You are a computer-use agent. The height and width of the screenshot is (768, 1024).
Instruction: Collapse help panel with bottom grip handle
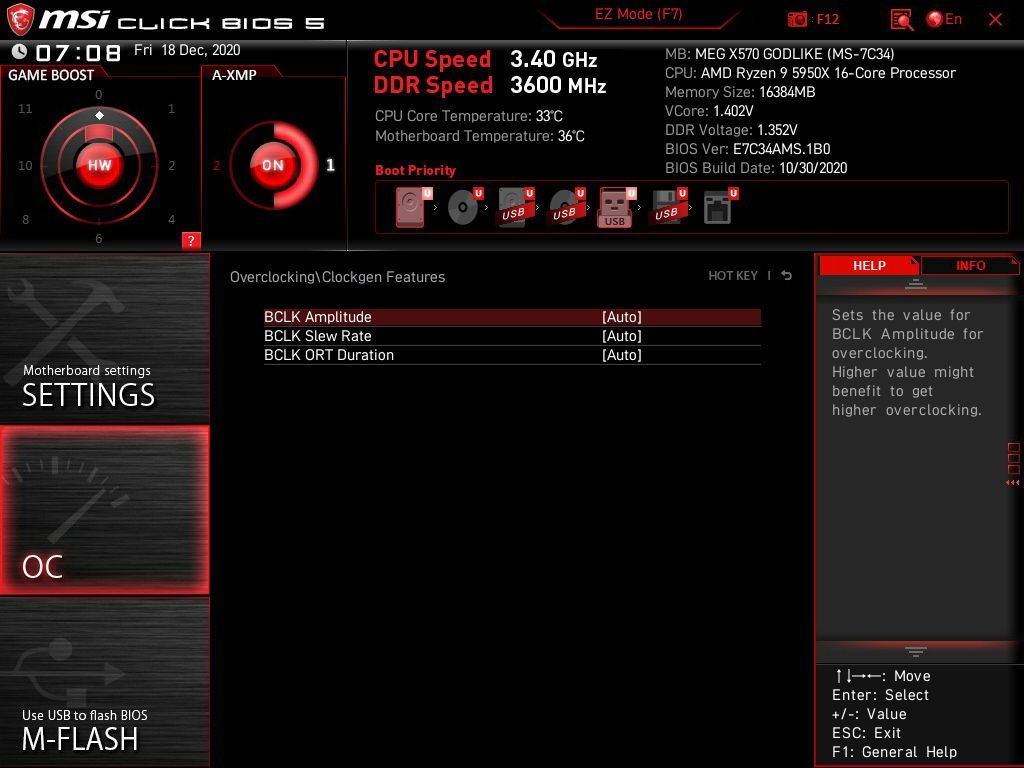916,651
